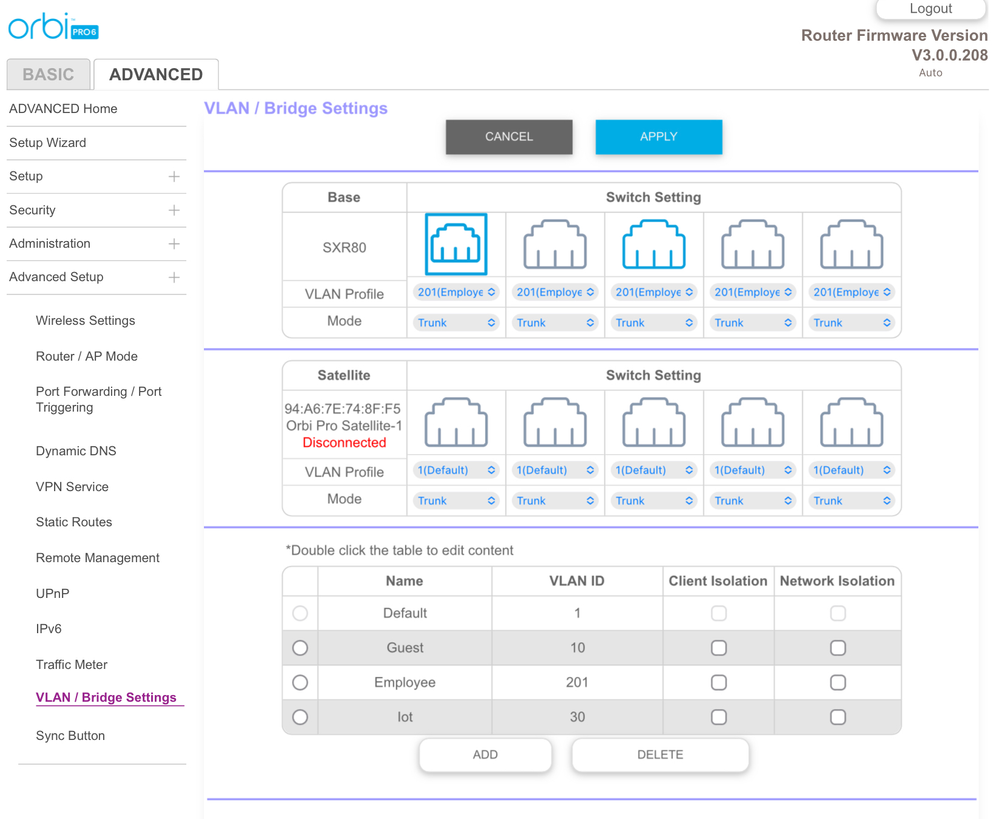The image size is (999, 819).
Task: Select the Guest VLAN radio button
Action: (x=300, y=648)
